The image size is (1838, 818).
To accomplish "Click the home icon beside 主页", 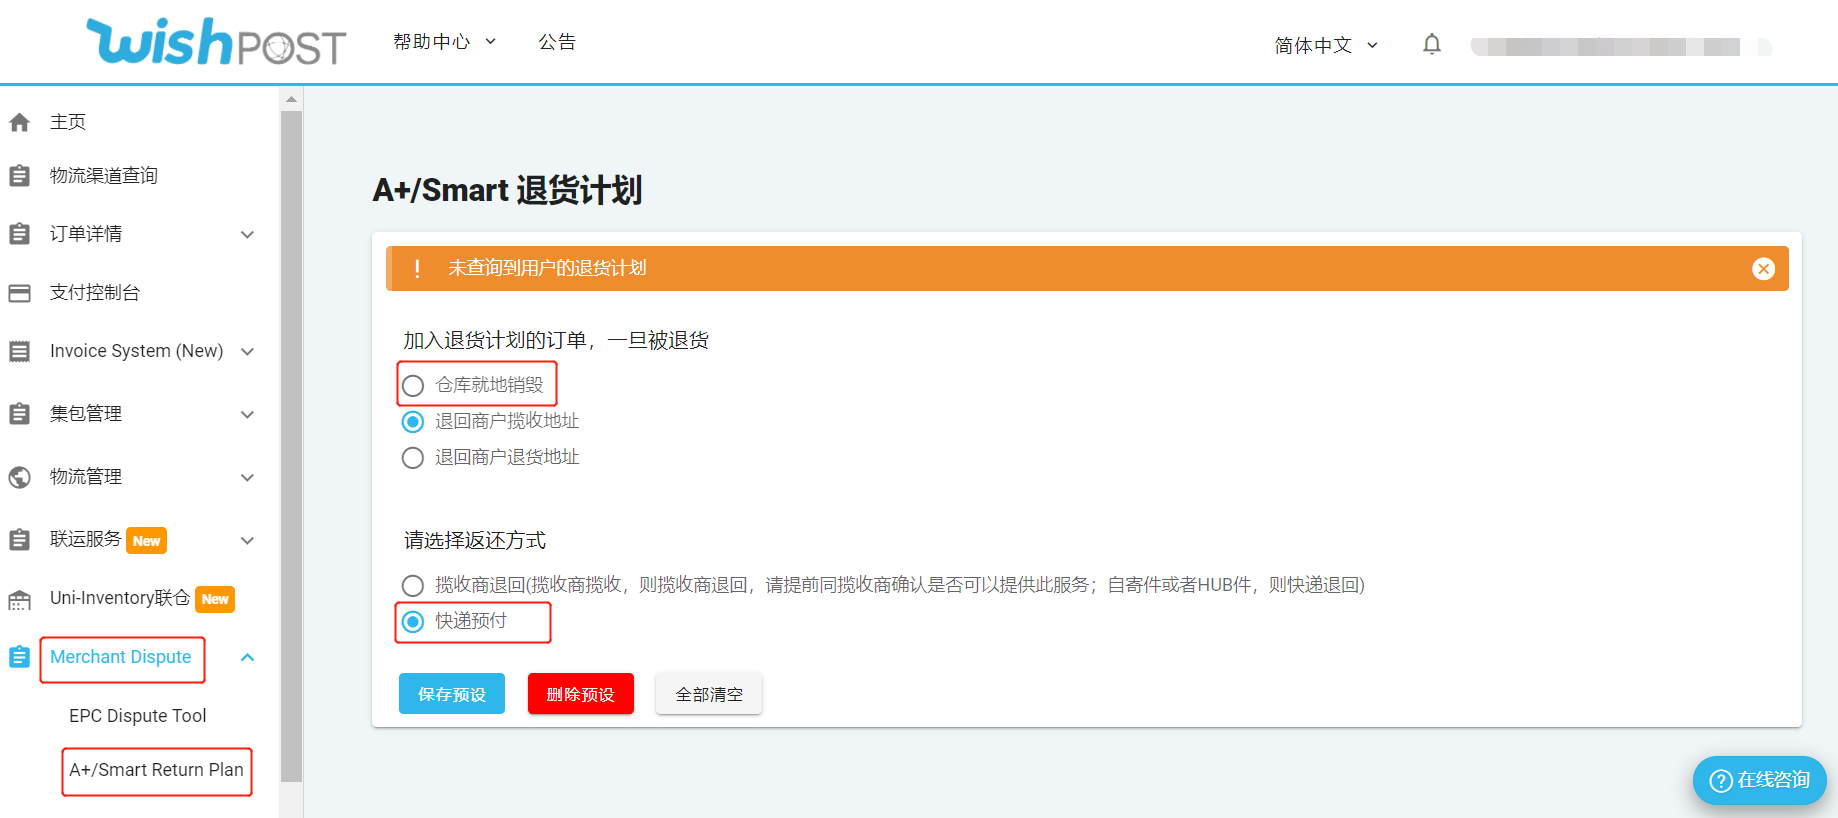I will point(19,122).
